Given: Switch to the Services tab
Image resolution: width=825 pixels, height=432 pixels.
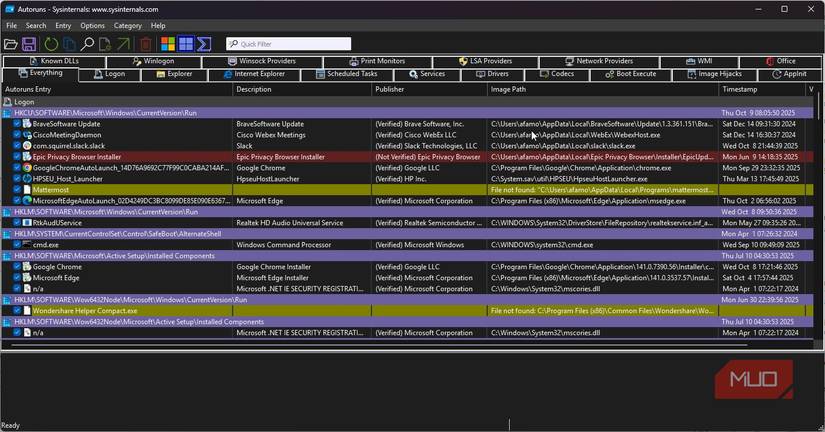Looking at the screenshot, I should pyautogui.click(x=427, y=74).
